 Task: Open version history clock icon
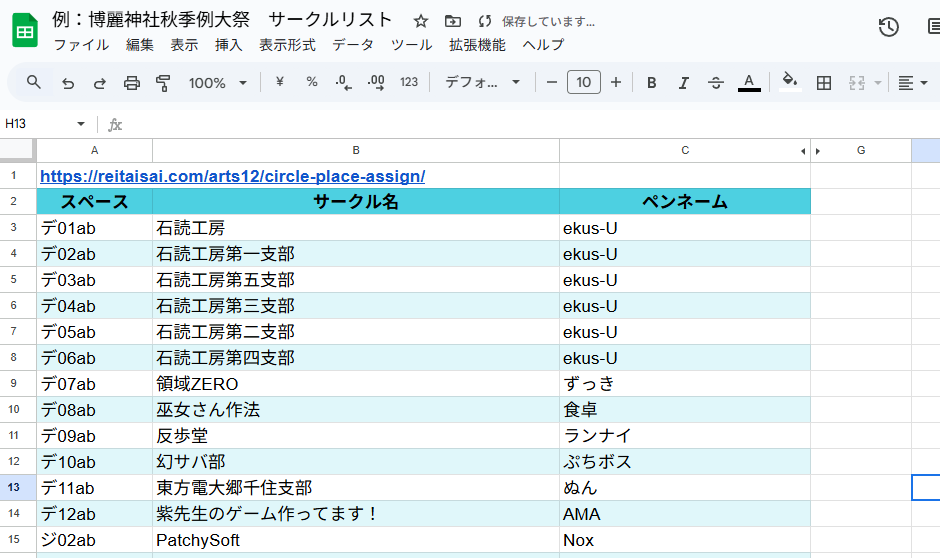click(x=888, y=27)
